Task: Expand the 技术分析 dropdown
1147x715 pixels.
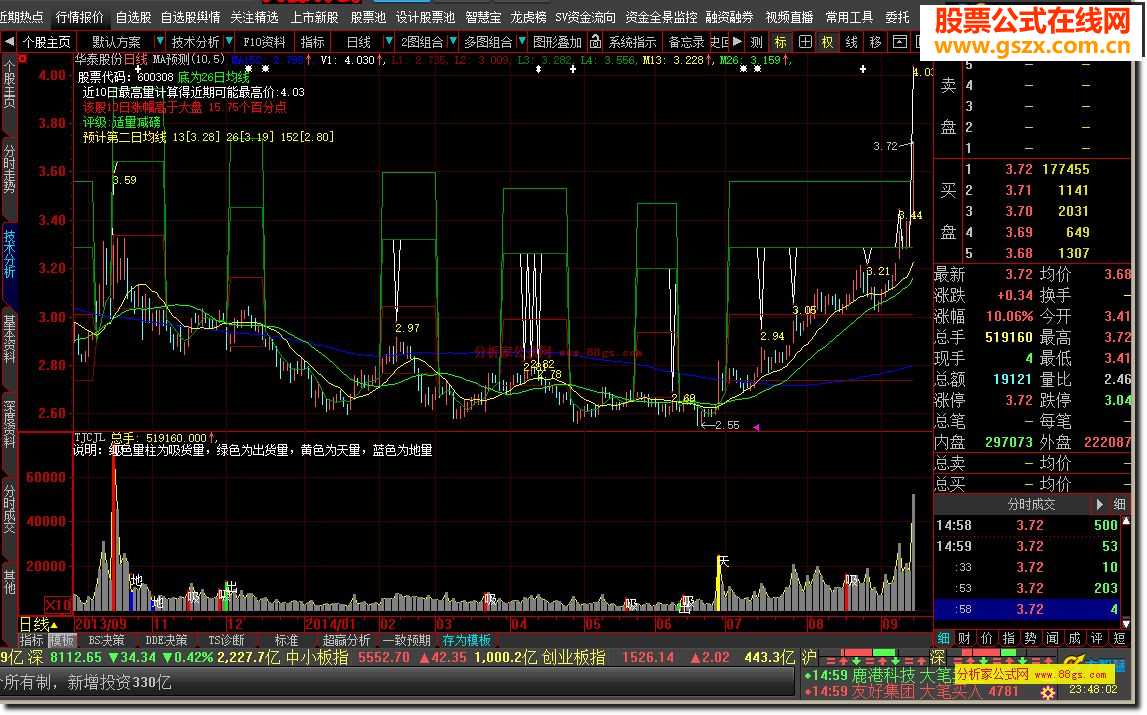Action: coord(195,42)
